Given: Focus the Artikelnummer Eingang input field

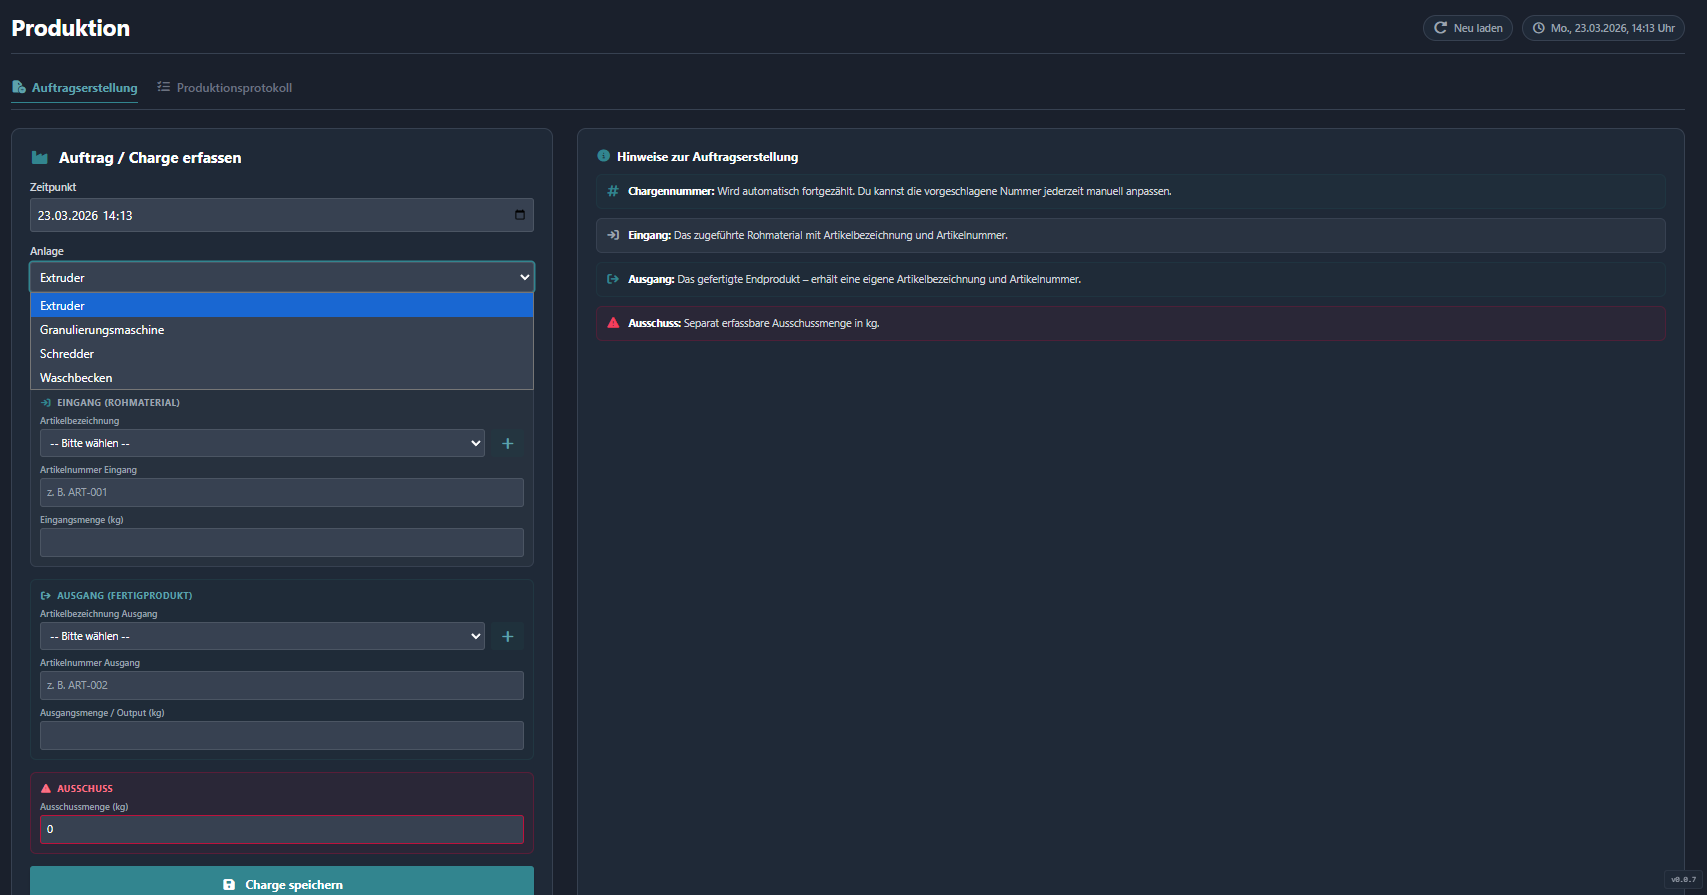Looking at the screenshot, I should point(282,492).
